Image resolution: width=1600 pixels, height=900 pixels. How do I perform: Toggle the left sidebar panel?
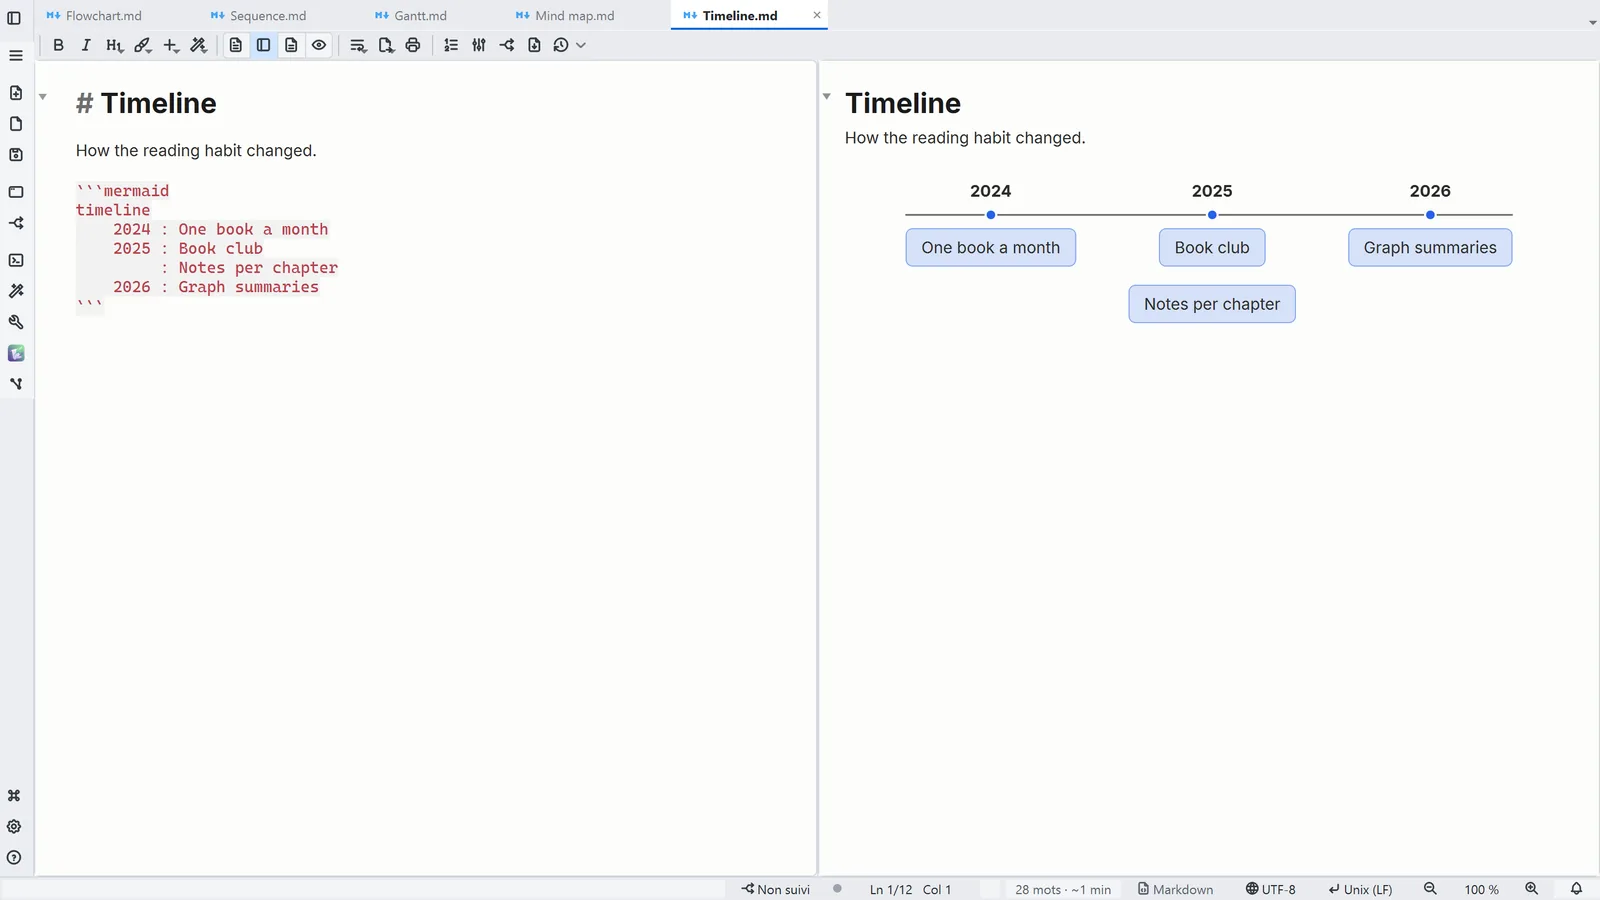[14, 18]
